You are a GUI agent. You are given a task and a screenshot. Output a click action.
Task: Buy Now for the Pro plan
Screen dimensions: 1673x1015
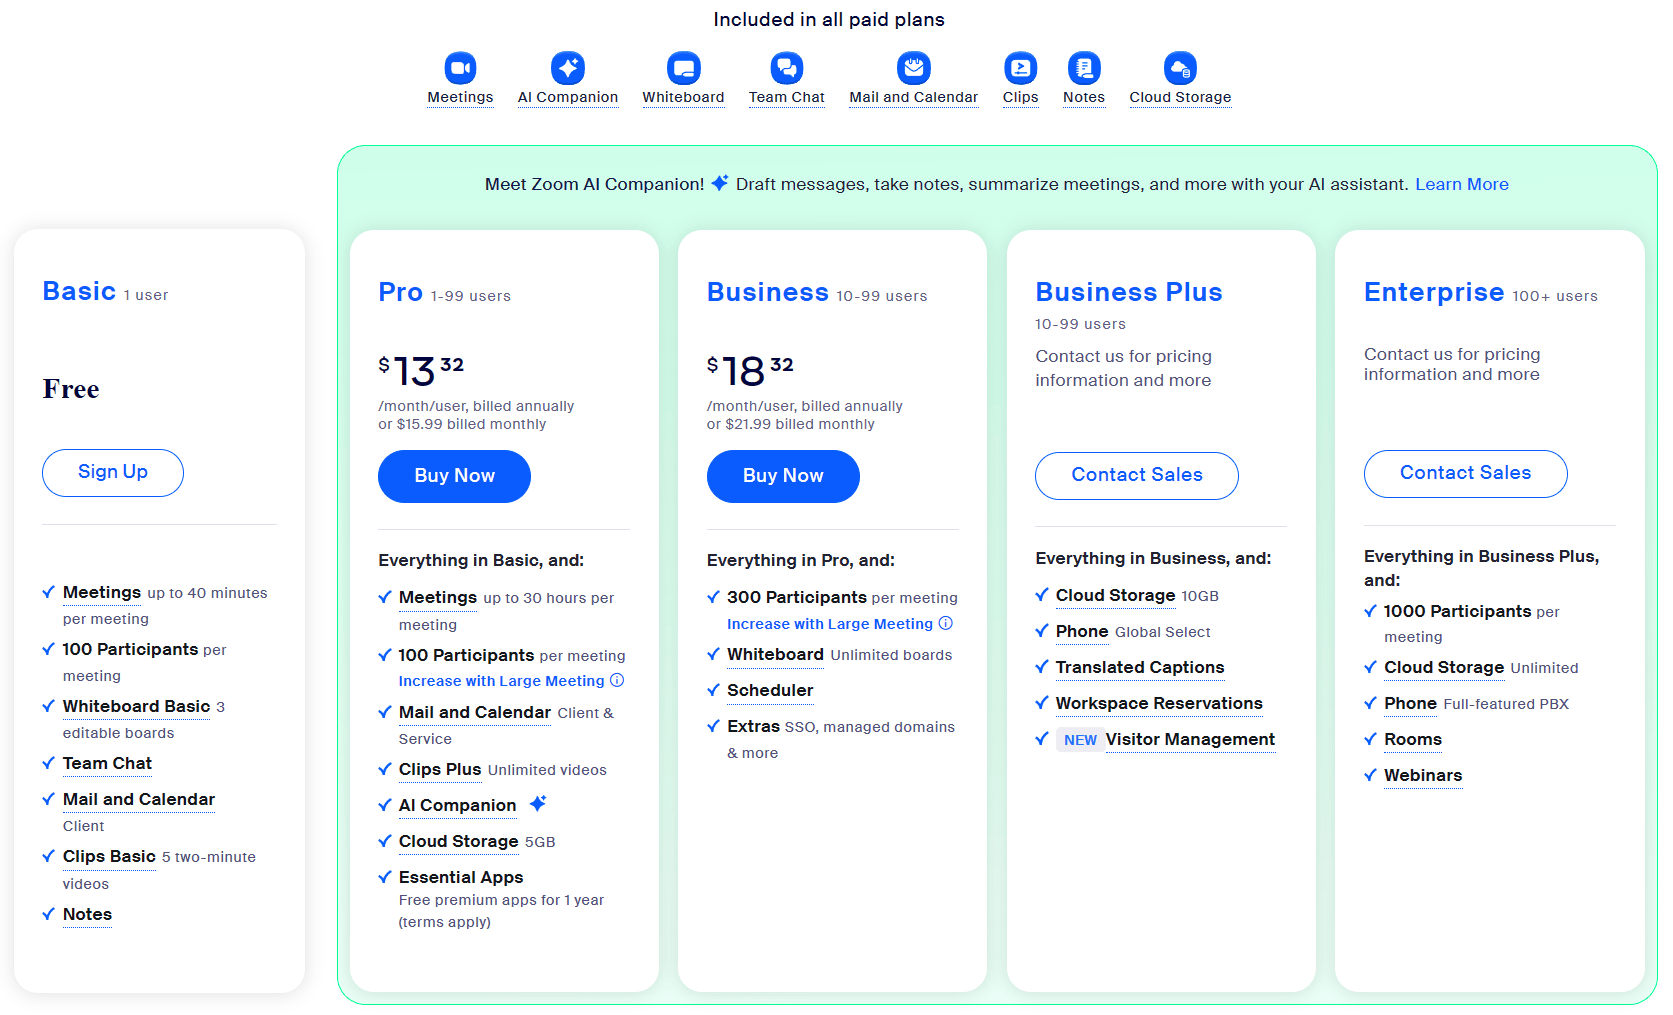click(454, 476)
